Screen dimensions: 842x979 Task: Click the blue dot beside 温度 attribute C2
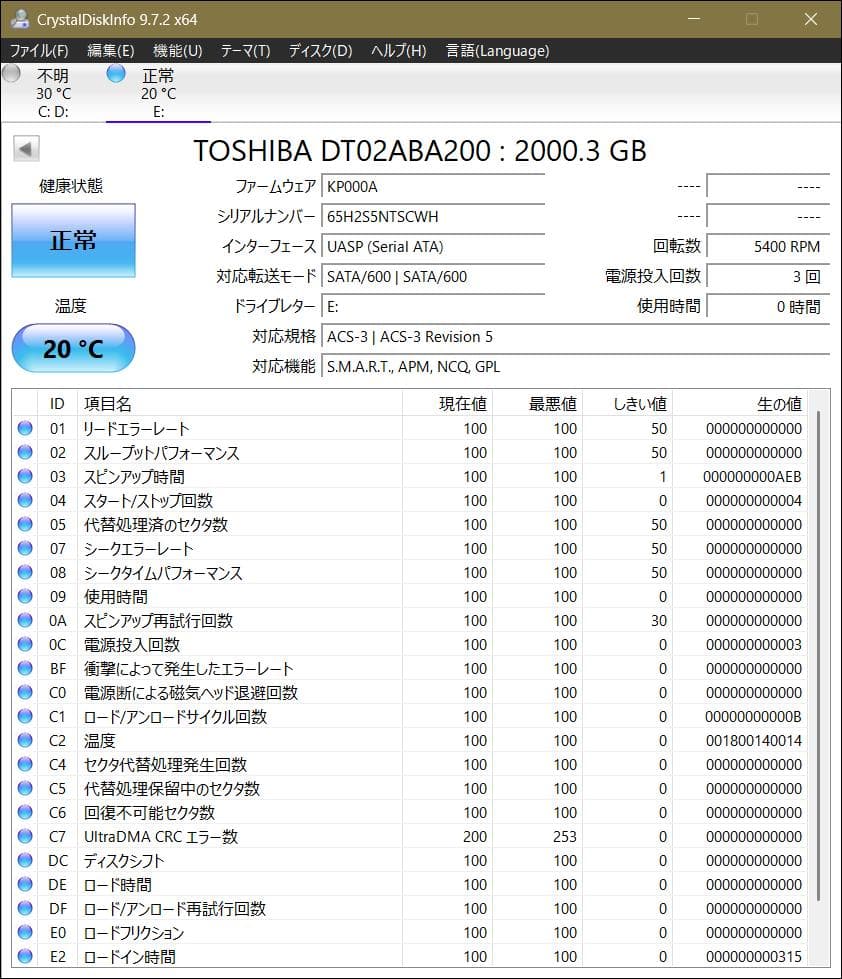point(26,740)
